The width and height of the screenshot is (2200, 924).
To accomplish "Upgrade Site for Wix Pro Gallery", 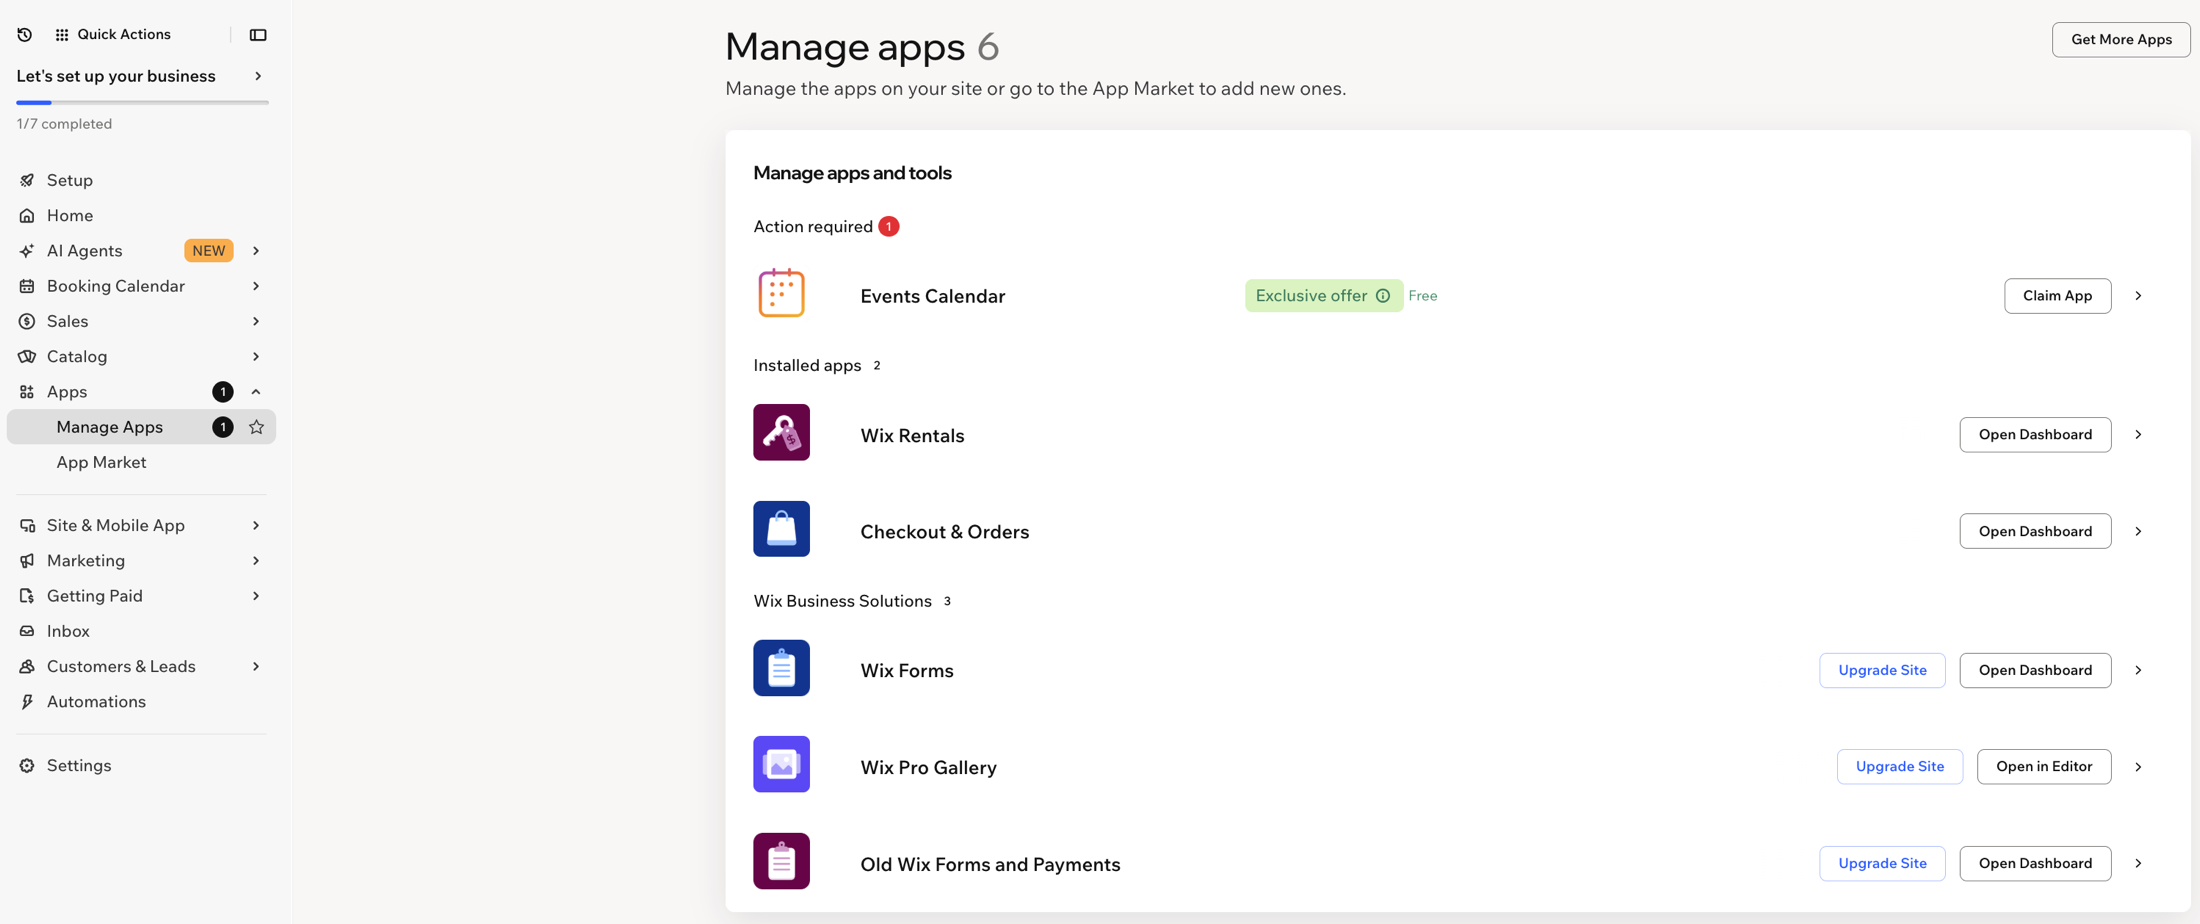I will [1900, 767].
